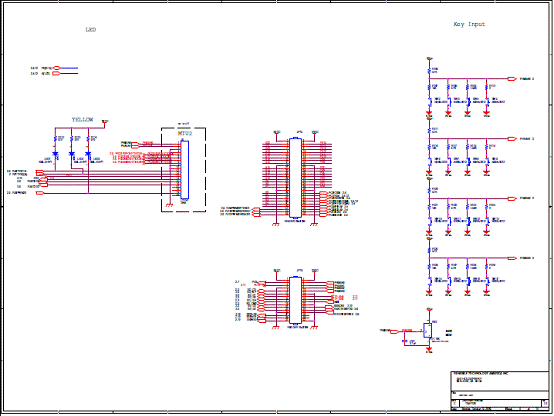Image resolution: width=554 pixels, height=416 pixels.
Task: Click the first key row output port symbol
Action: click(x=512, y=79)
